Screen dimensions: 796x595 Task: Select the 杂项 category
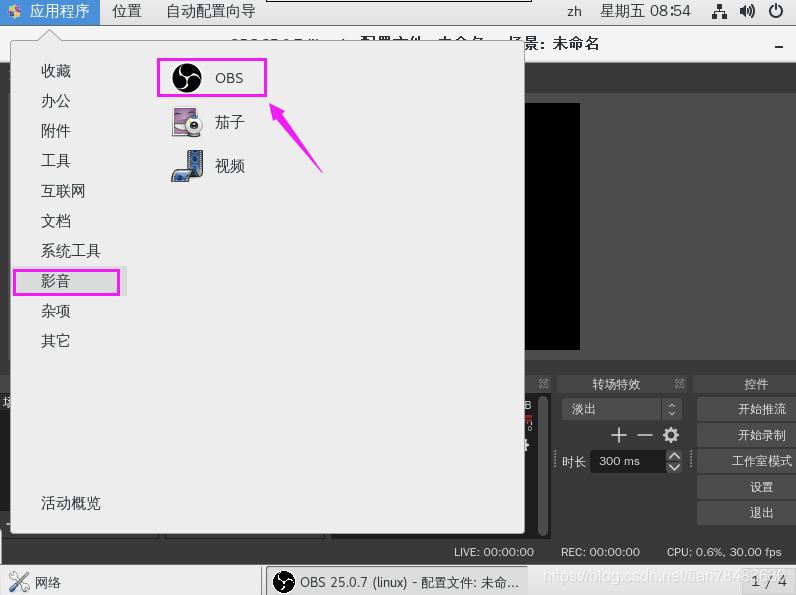pos(56,311)
